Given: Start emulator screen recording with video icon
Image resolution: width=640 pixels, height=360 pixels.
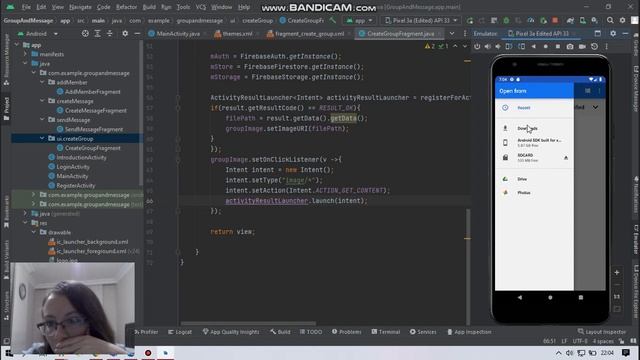Looking at the screenshot, I should pyautogui.click(x=582, y=47).
